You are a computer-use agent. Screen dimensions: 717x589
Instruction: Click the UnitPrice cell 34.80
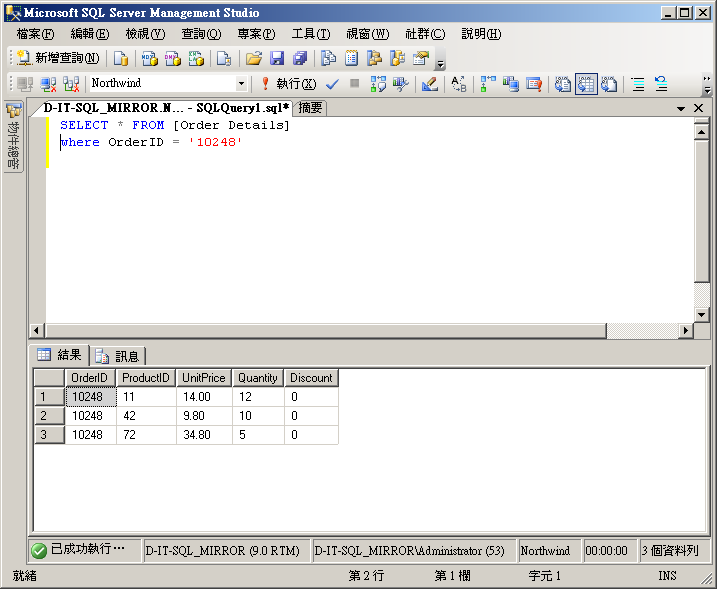[204, 434]
